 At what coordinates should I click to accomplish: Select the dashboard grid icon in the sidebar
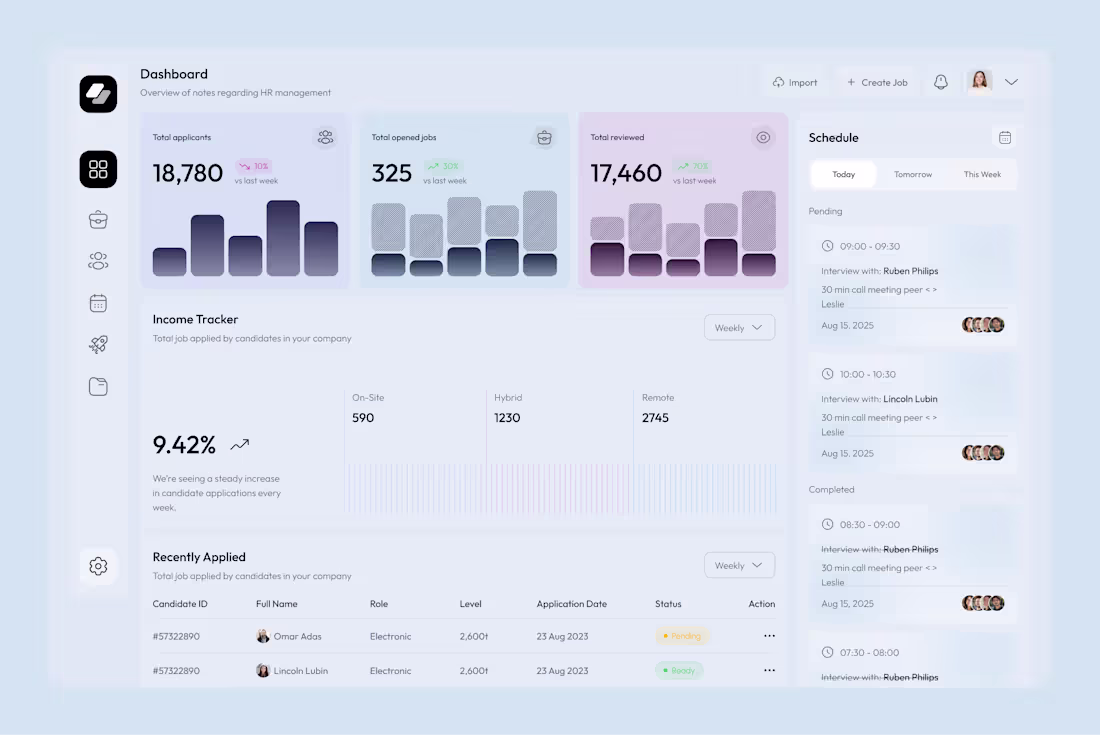97,169
